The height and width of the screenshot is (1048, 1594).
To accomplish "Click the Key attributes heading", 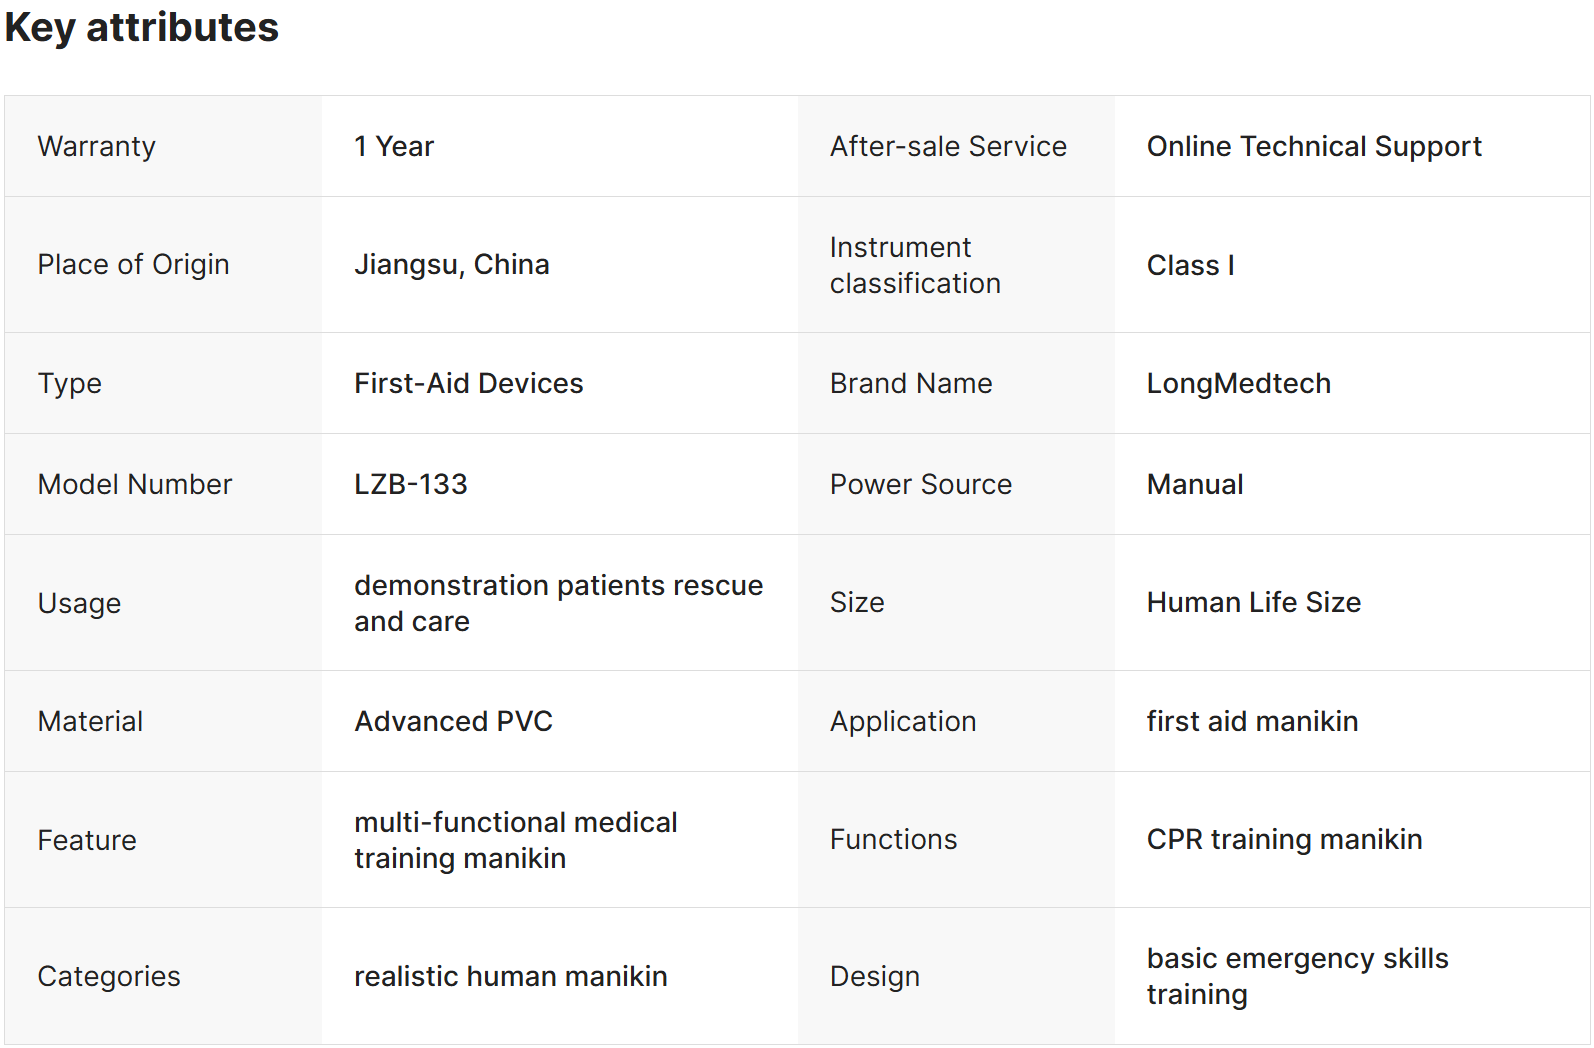I will coord(142,28).
